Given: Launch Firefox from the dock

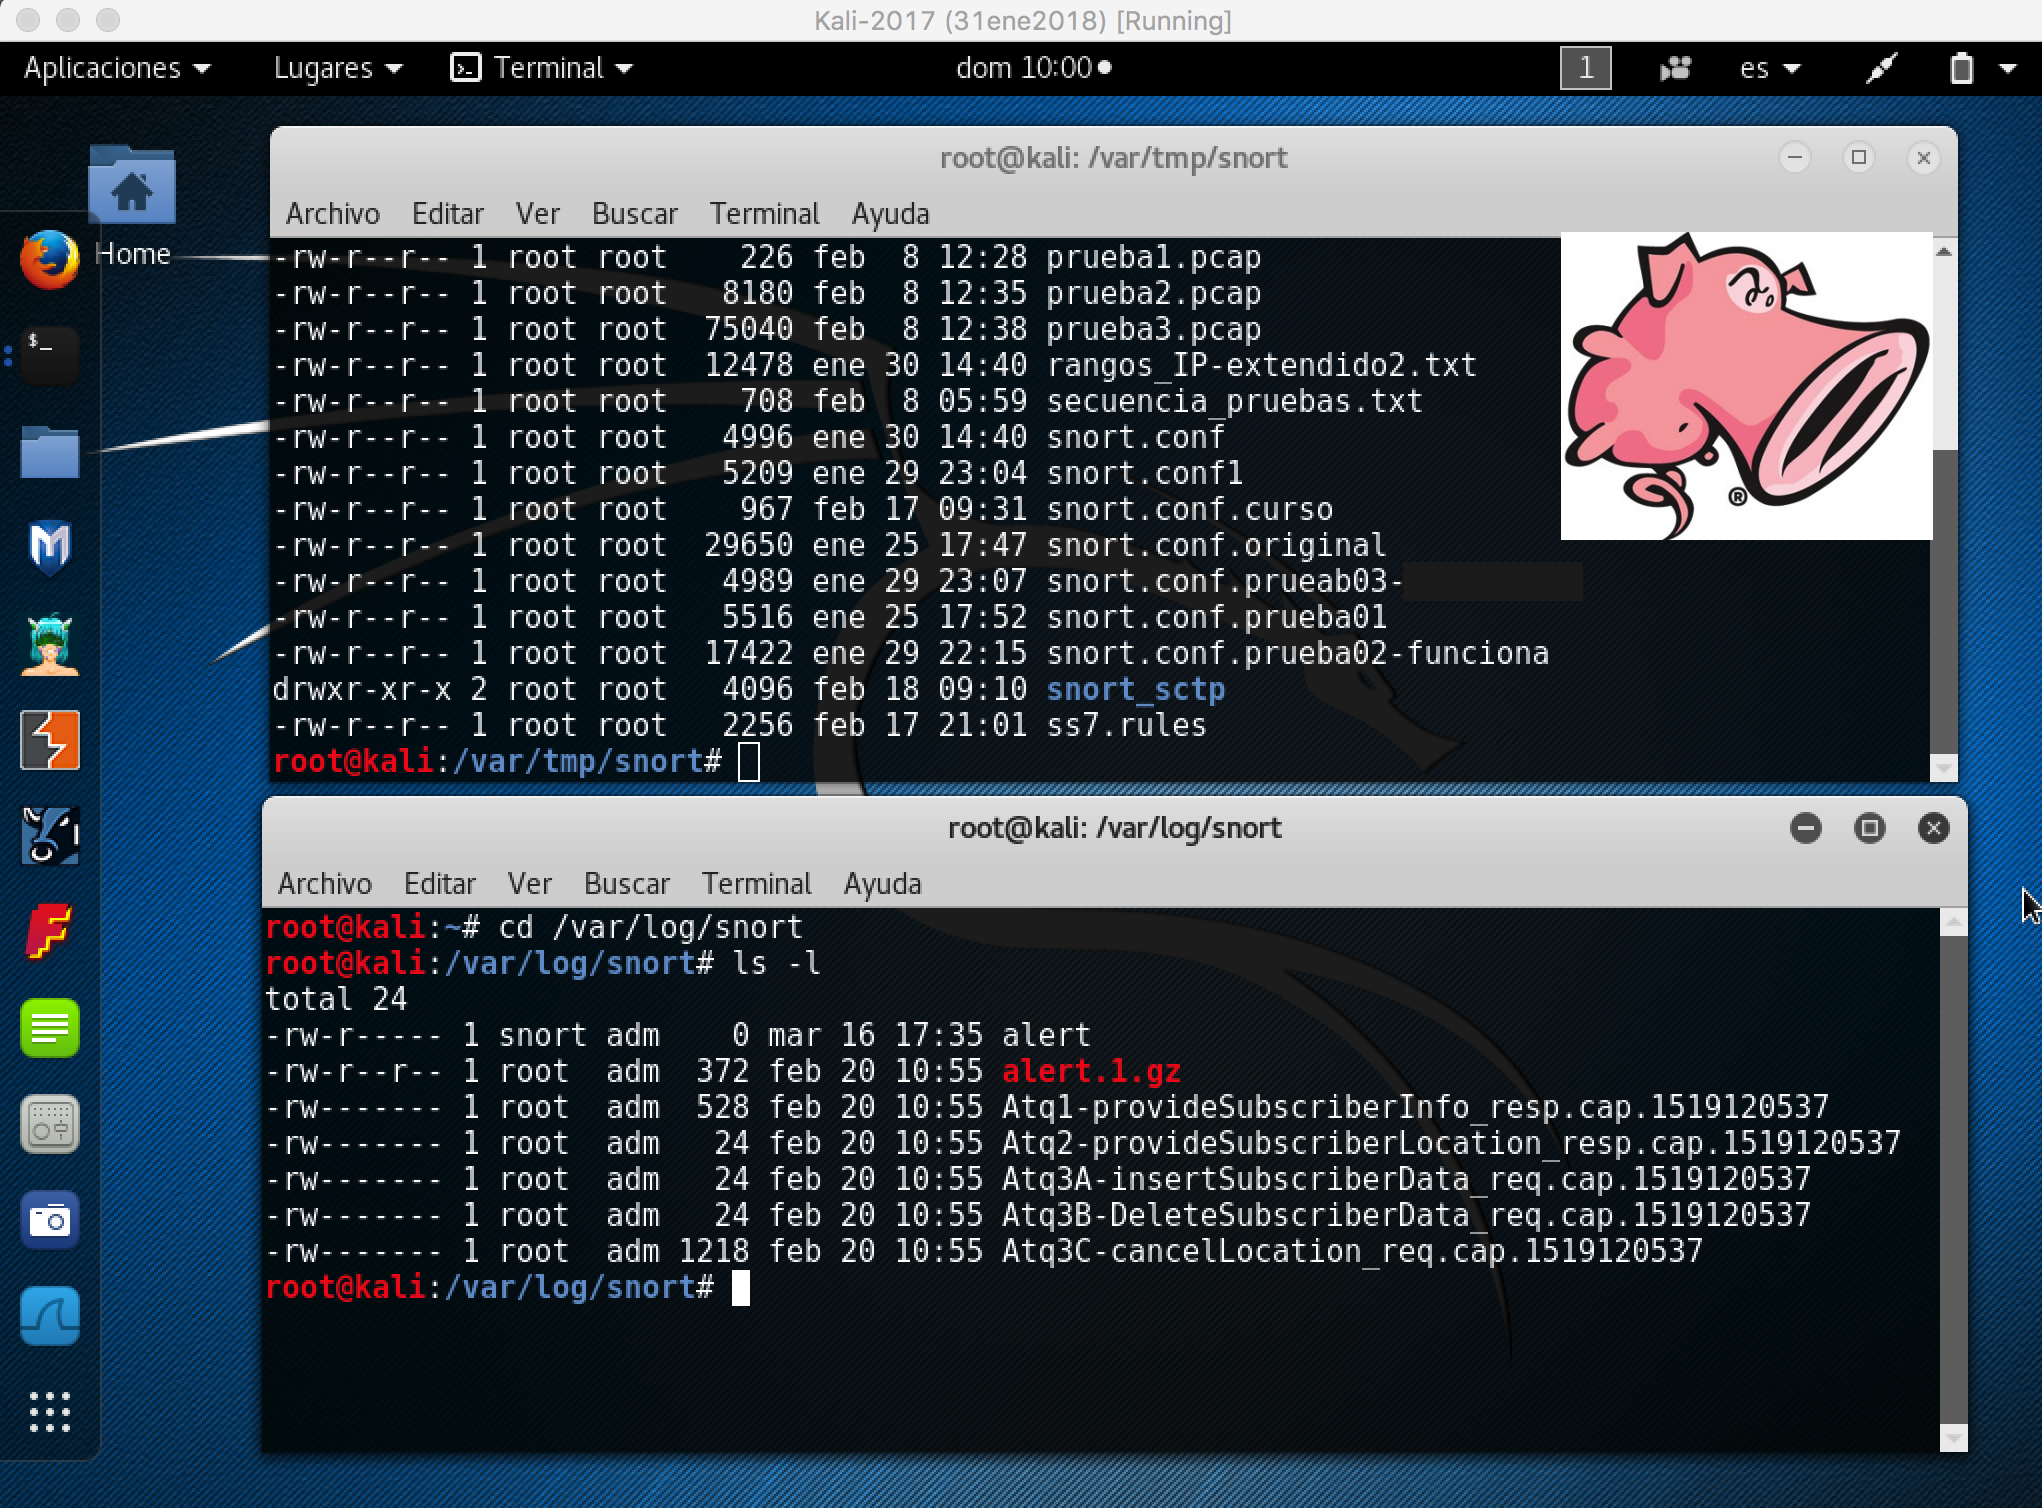Looking at the screenshot, I should [x=49, y=260].
